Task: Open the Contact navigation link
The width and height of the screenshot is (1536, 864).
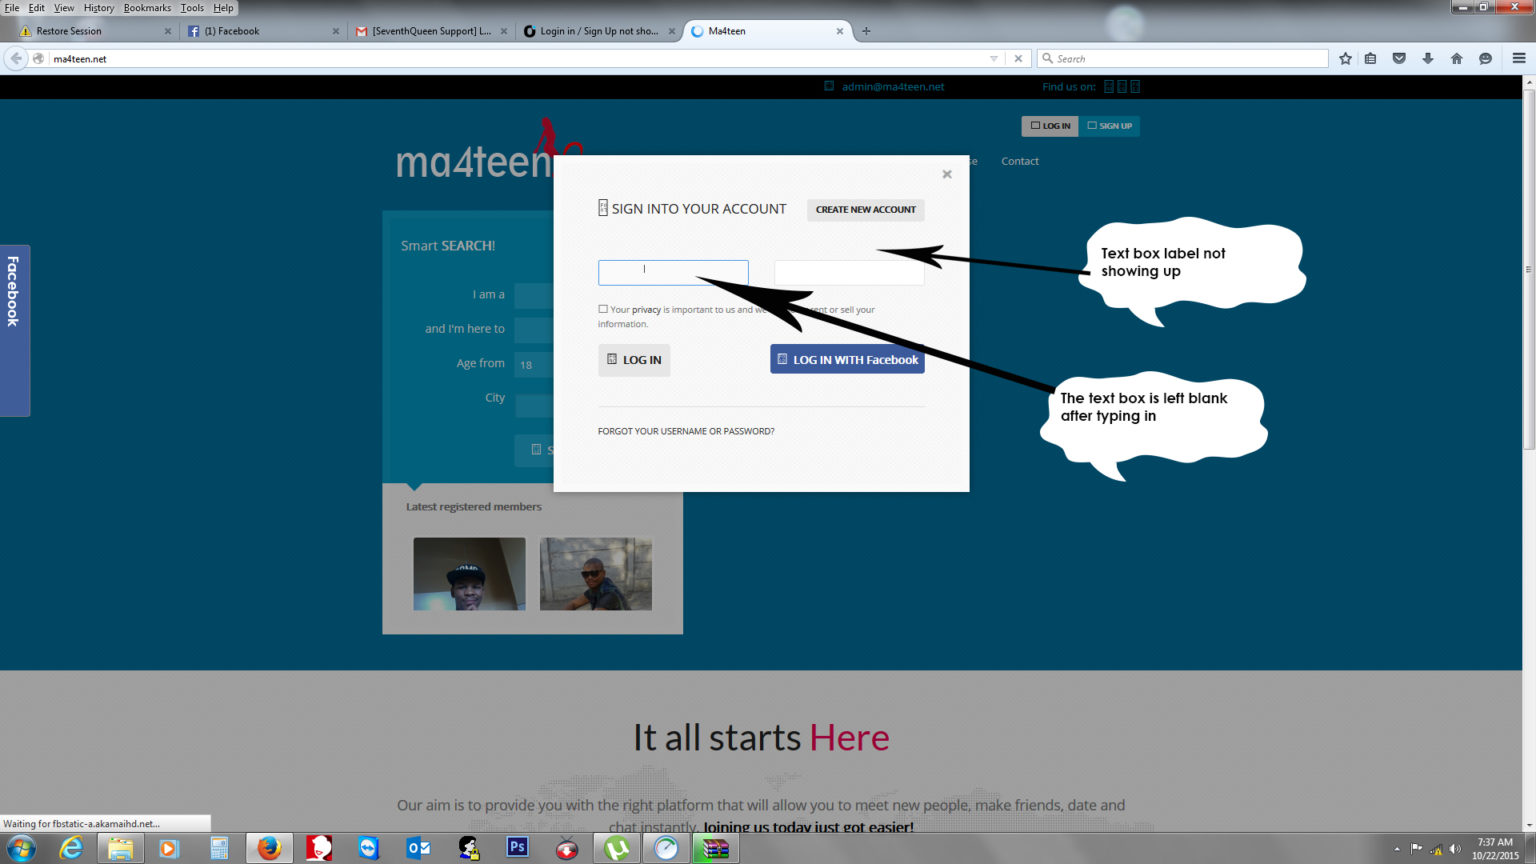Action: 1020,161
